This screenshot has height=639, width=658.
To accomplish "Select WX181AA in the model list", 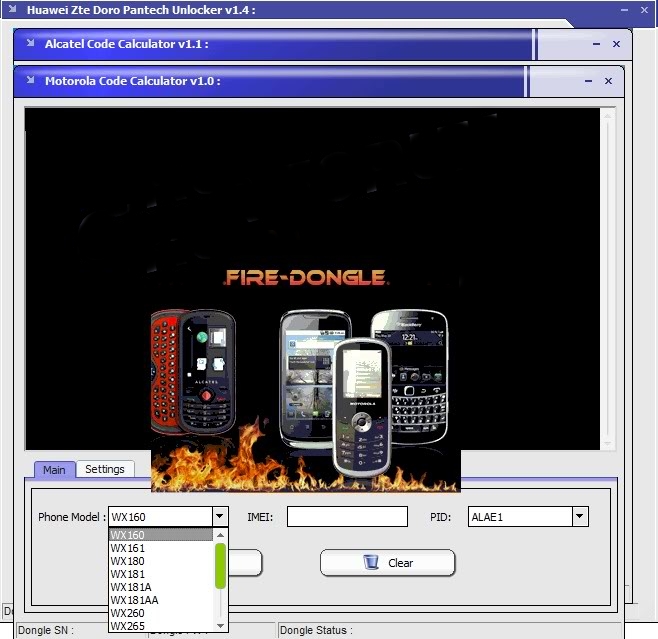I will coord(161,600).
